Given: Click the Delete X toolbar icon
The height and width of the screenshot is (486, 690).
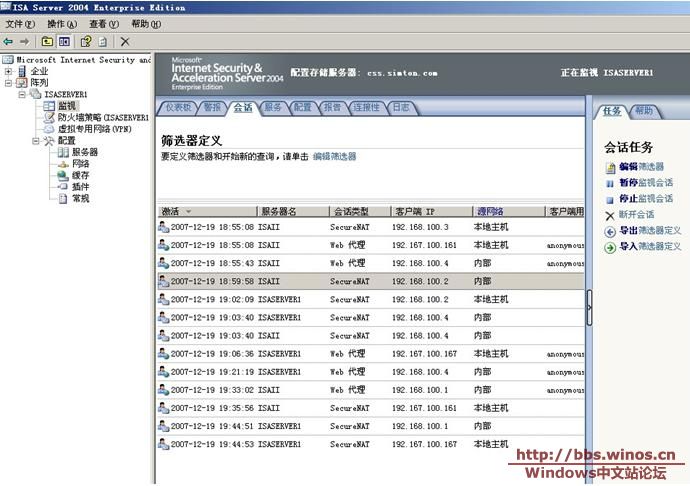Looking at the screenshot, I should click(125, 41).
